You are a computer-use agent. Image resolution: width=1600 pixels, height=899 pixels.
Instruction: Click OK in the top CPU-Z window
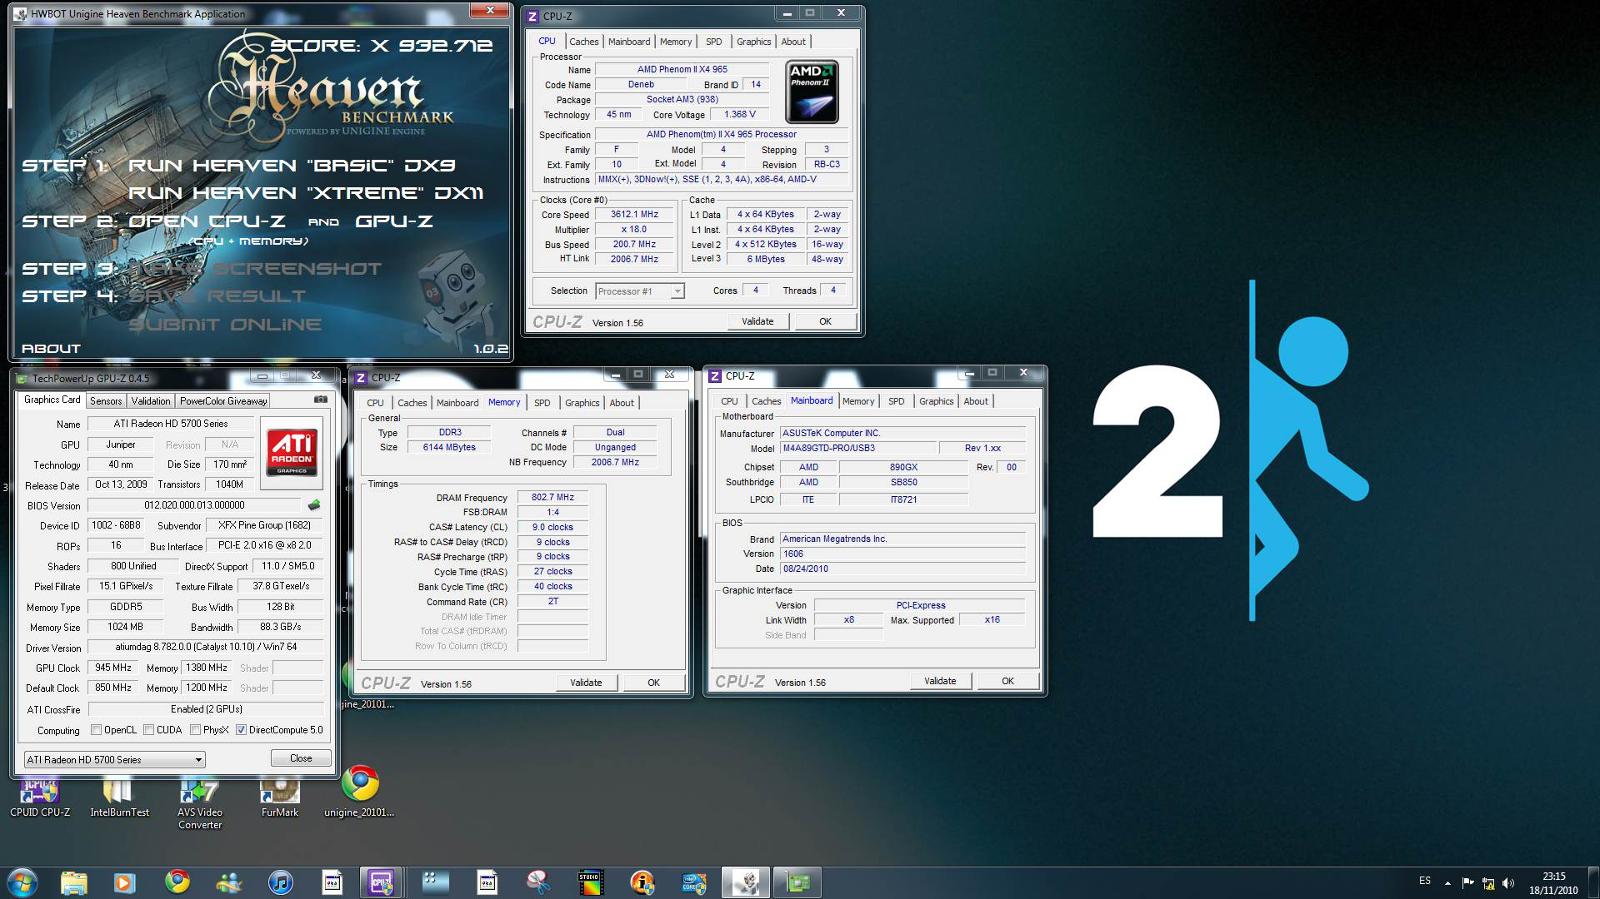tap(825, 322)
